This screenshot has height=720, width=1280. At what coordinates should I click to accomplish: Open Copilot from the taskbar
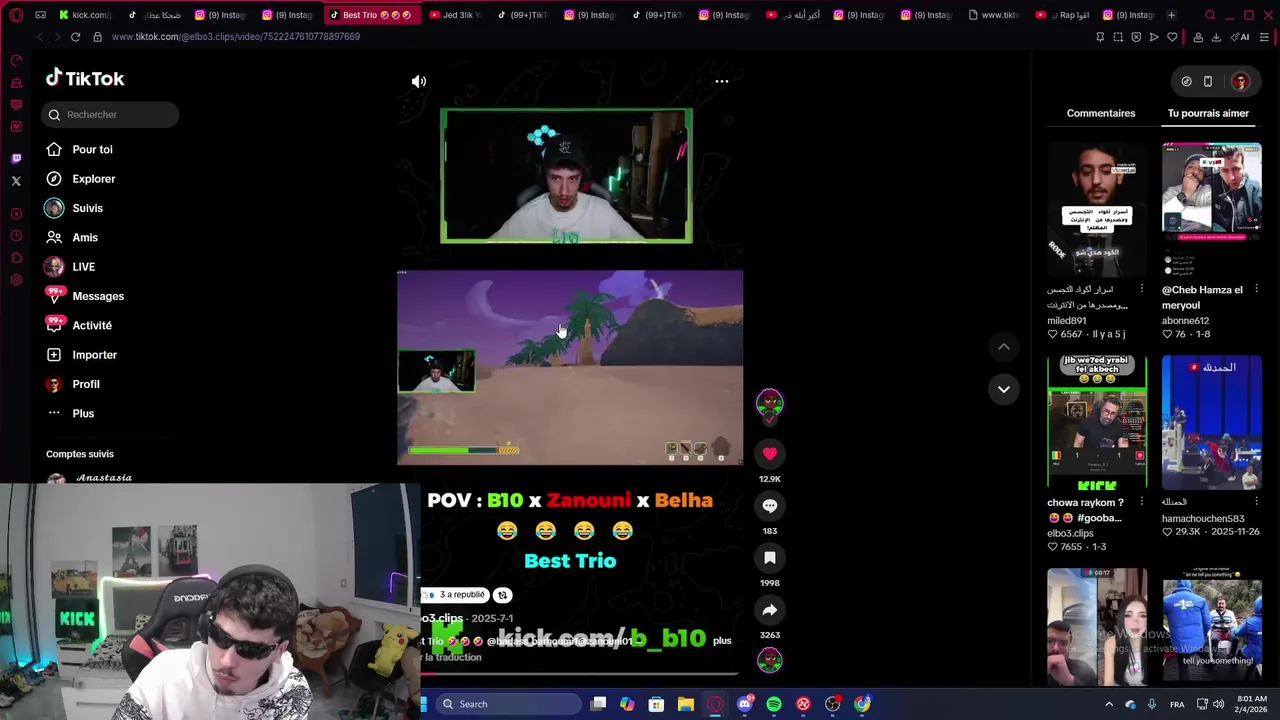coord(627,704)
